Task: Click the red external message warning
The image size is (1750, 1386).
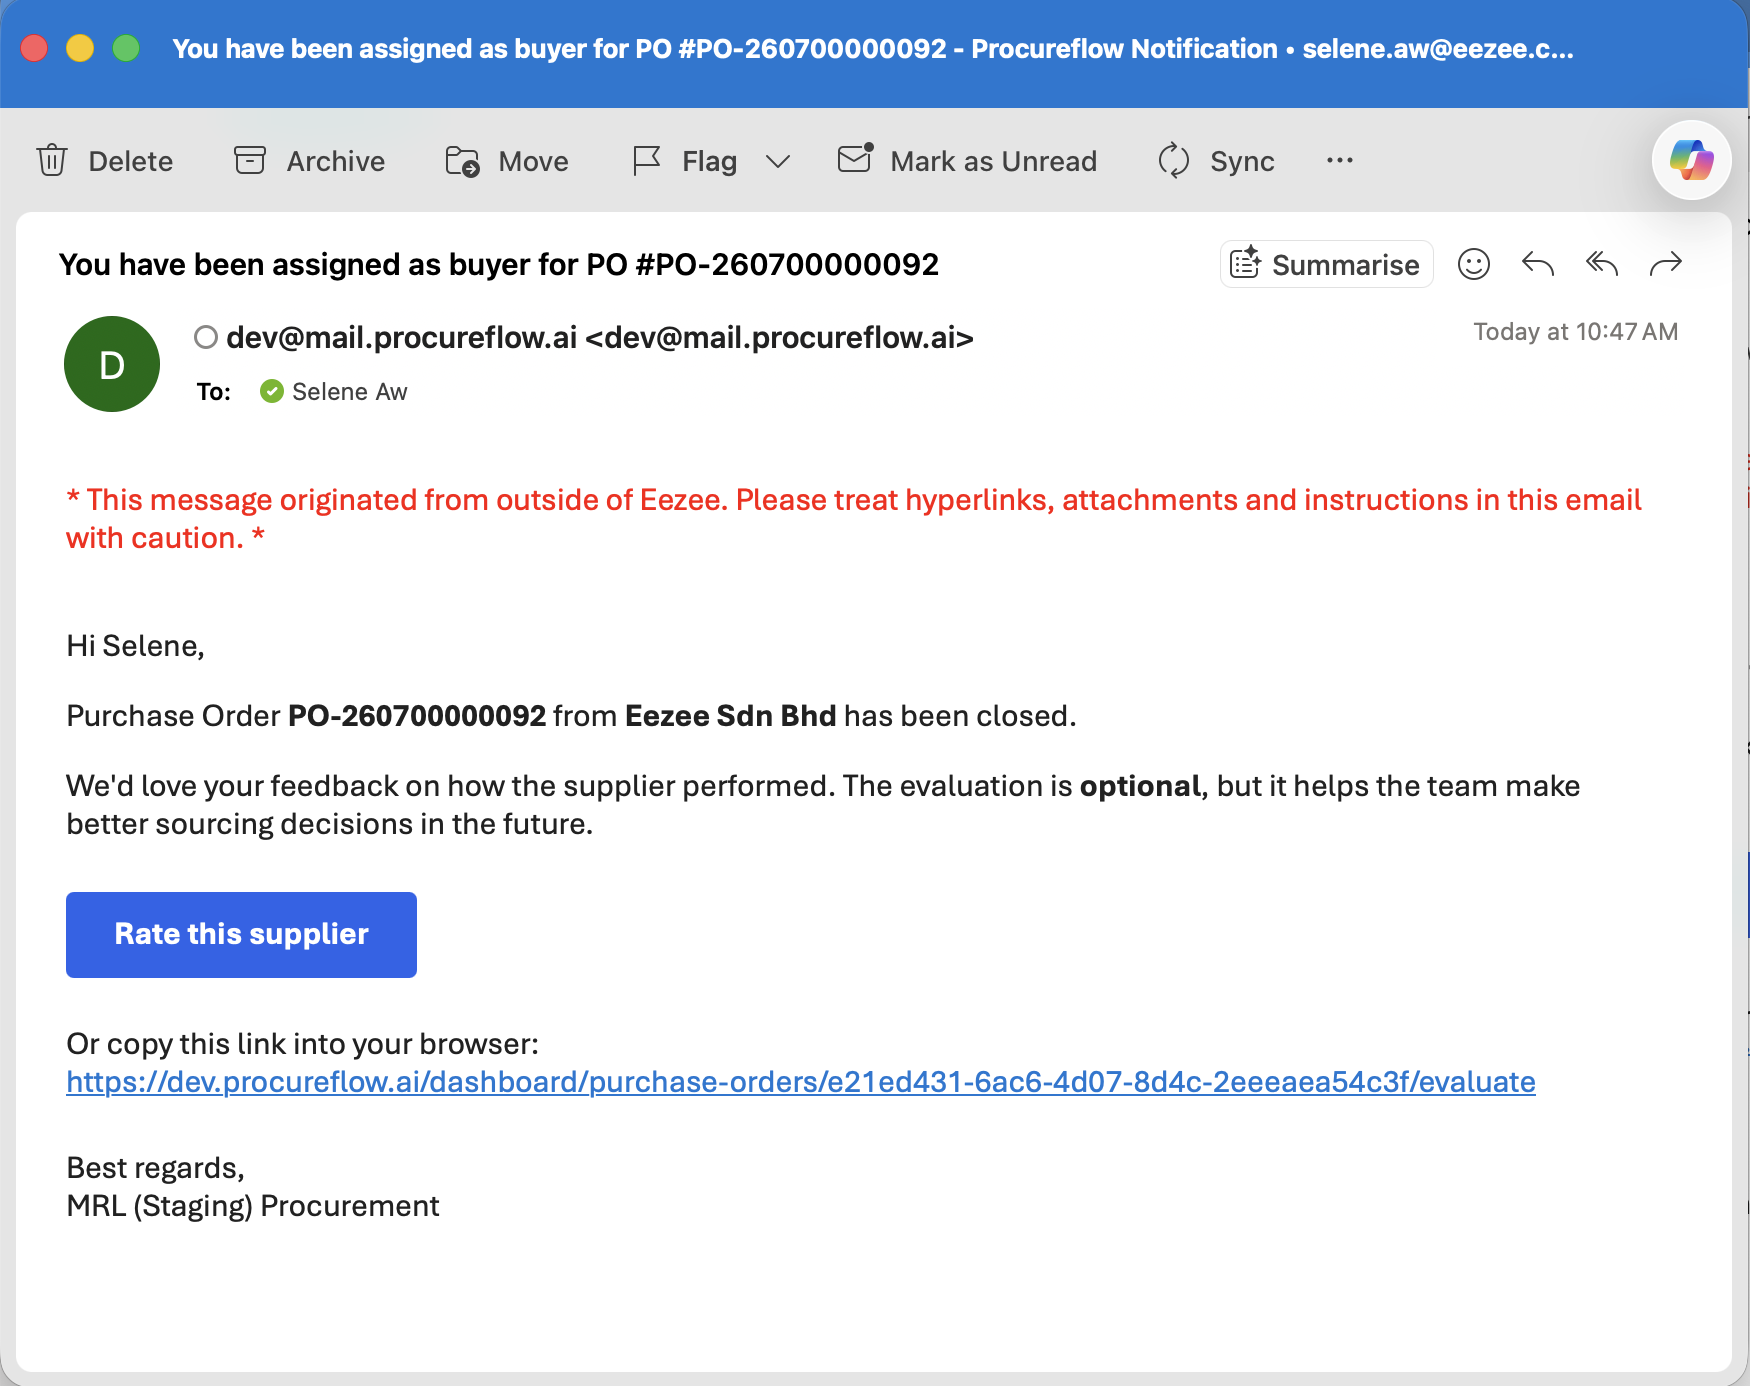Action: pyautogui.click(x=854, y=518)
